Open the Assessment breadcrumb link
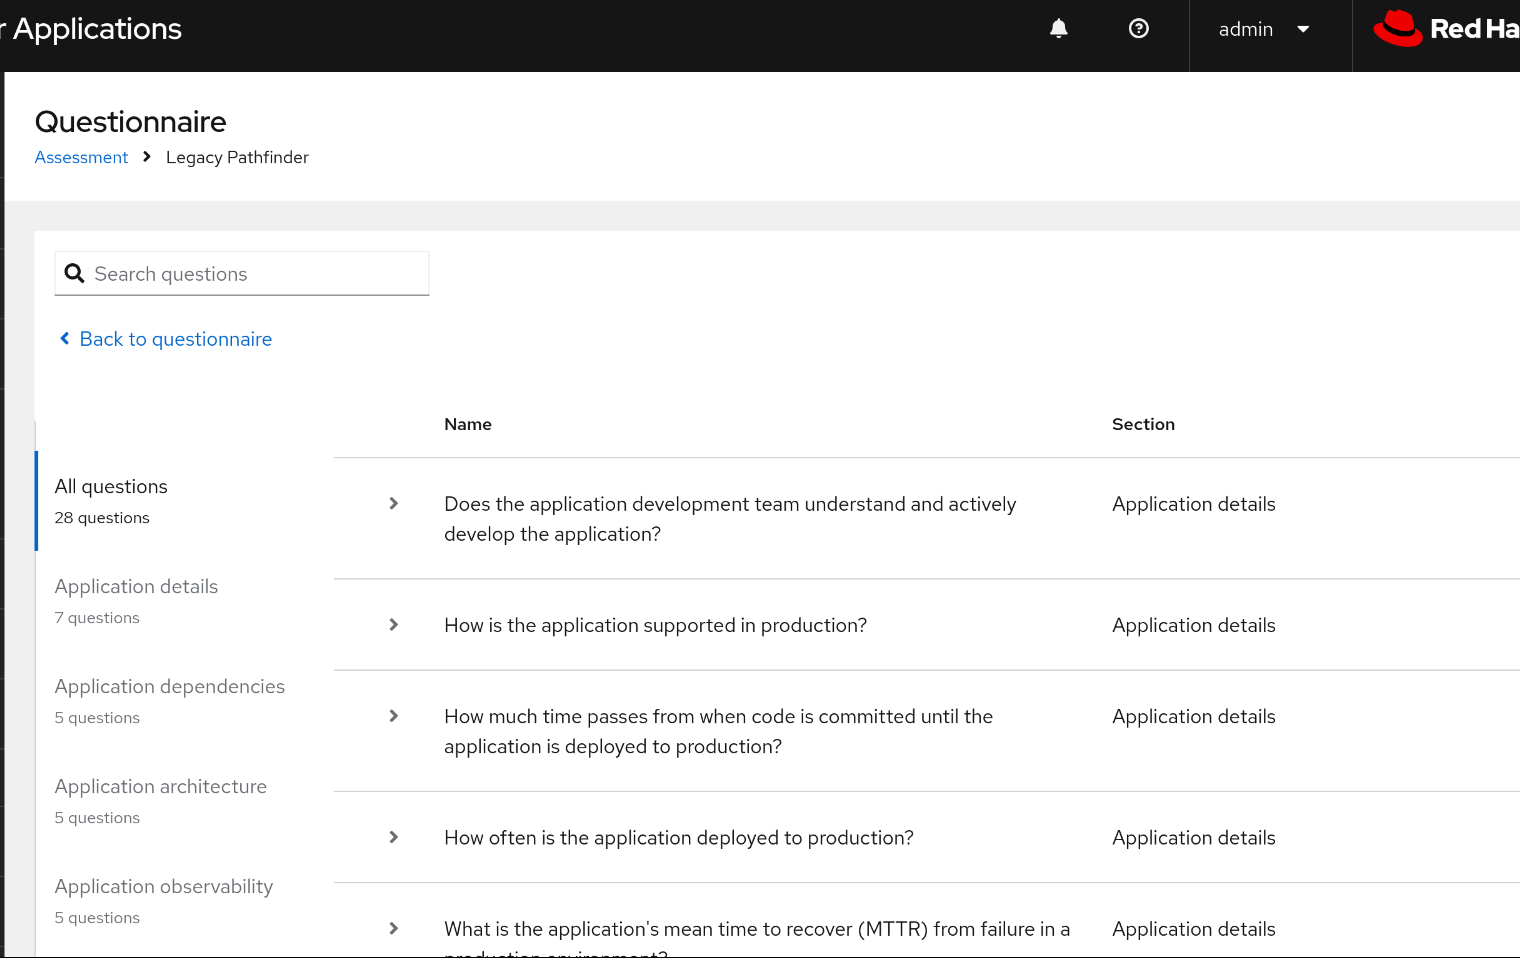 coord(81,158)
